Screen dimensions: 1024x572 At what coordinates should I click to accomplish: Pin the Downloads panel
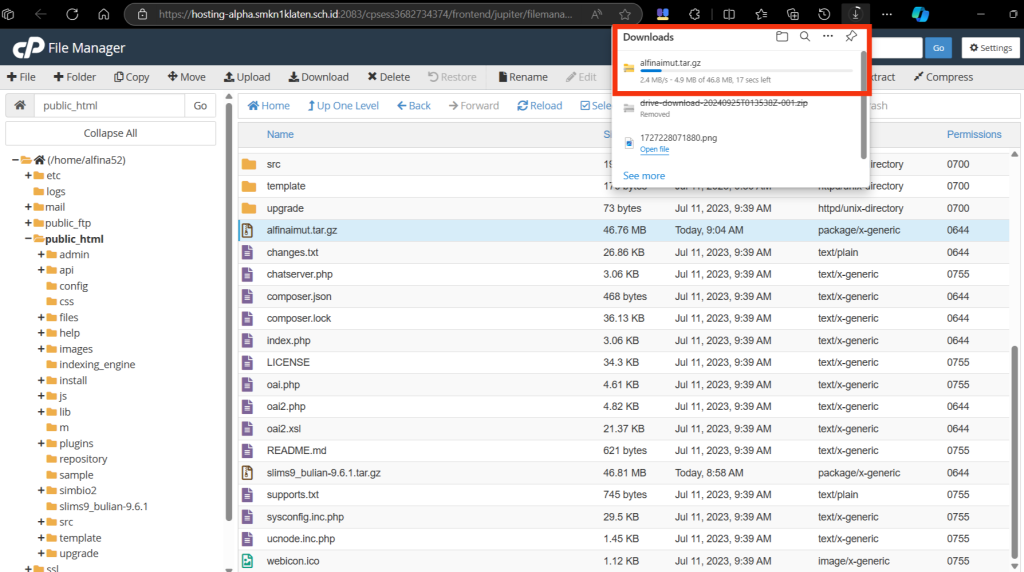click(850, 37)
